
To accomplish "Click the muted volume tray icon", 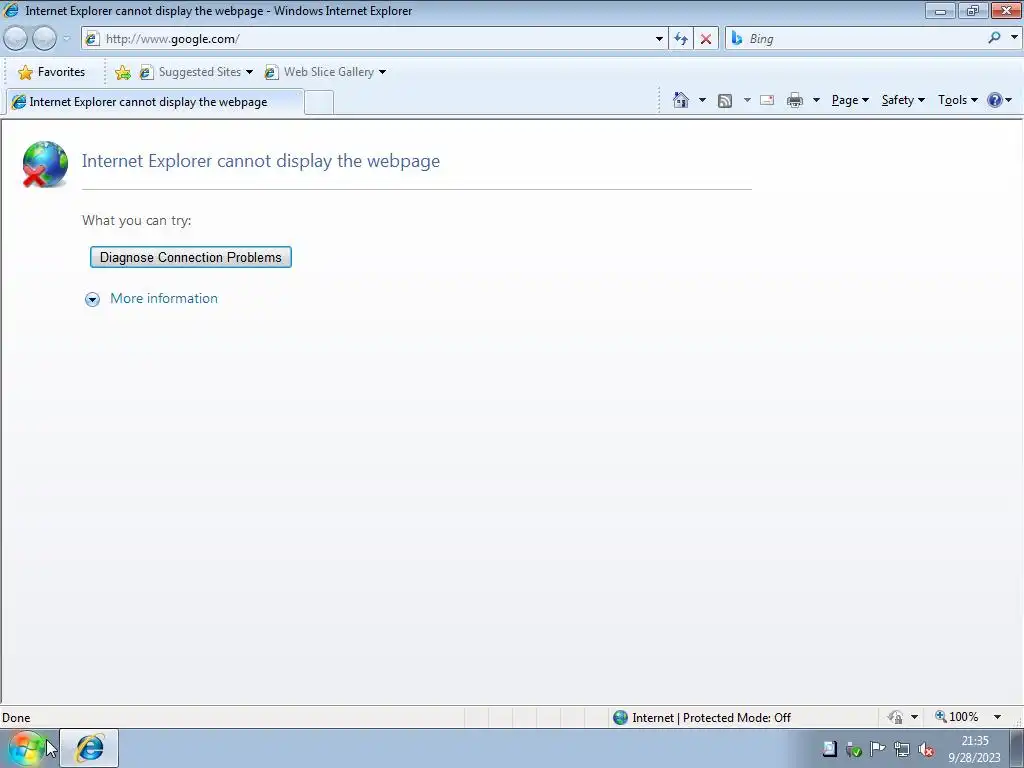I will (925, 750).
